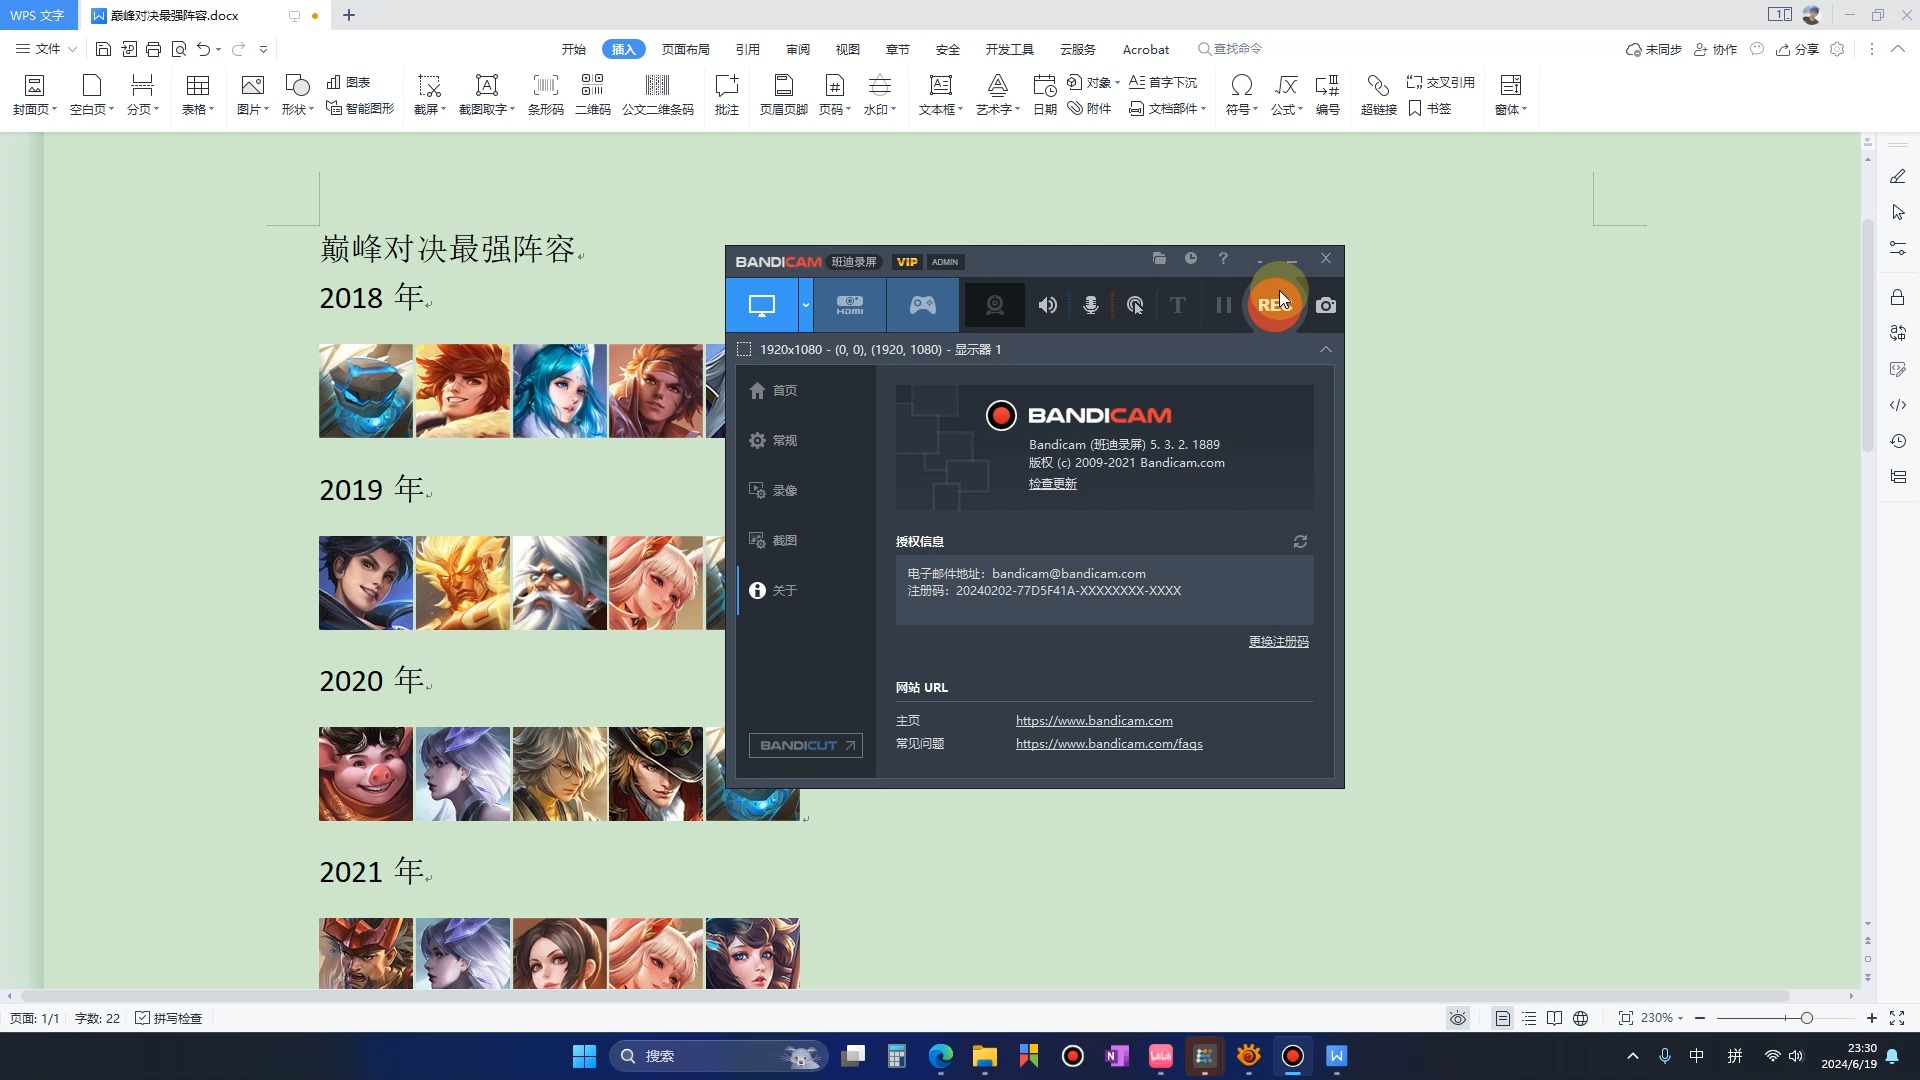Start screen capture (截屏)
Screen dimensions: 1920x1080
(x=430, y=95)
